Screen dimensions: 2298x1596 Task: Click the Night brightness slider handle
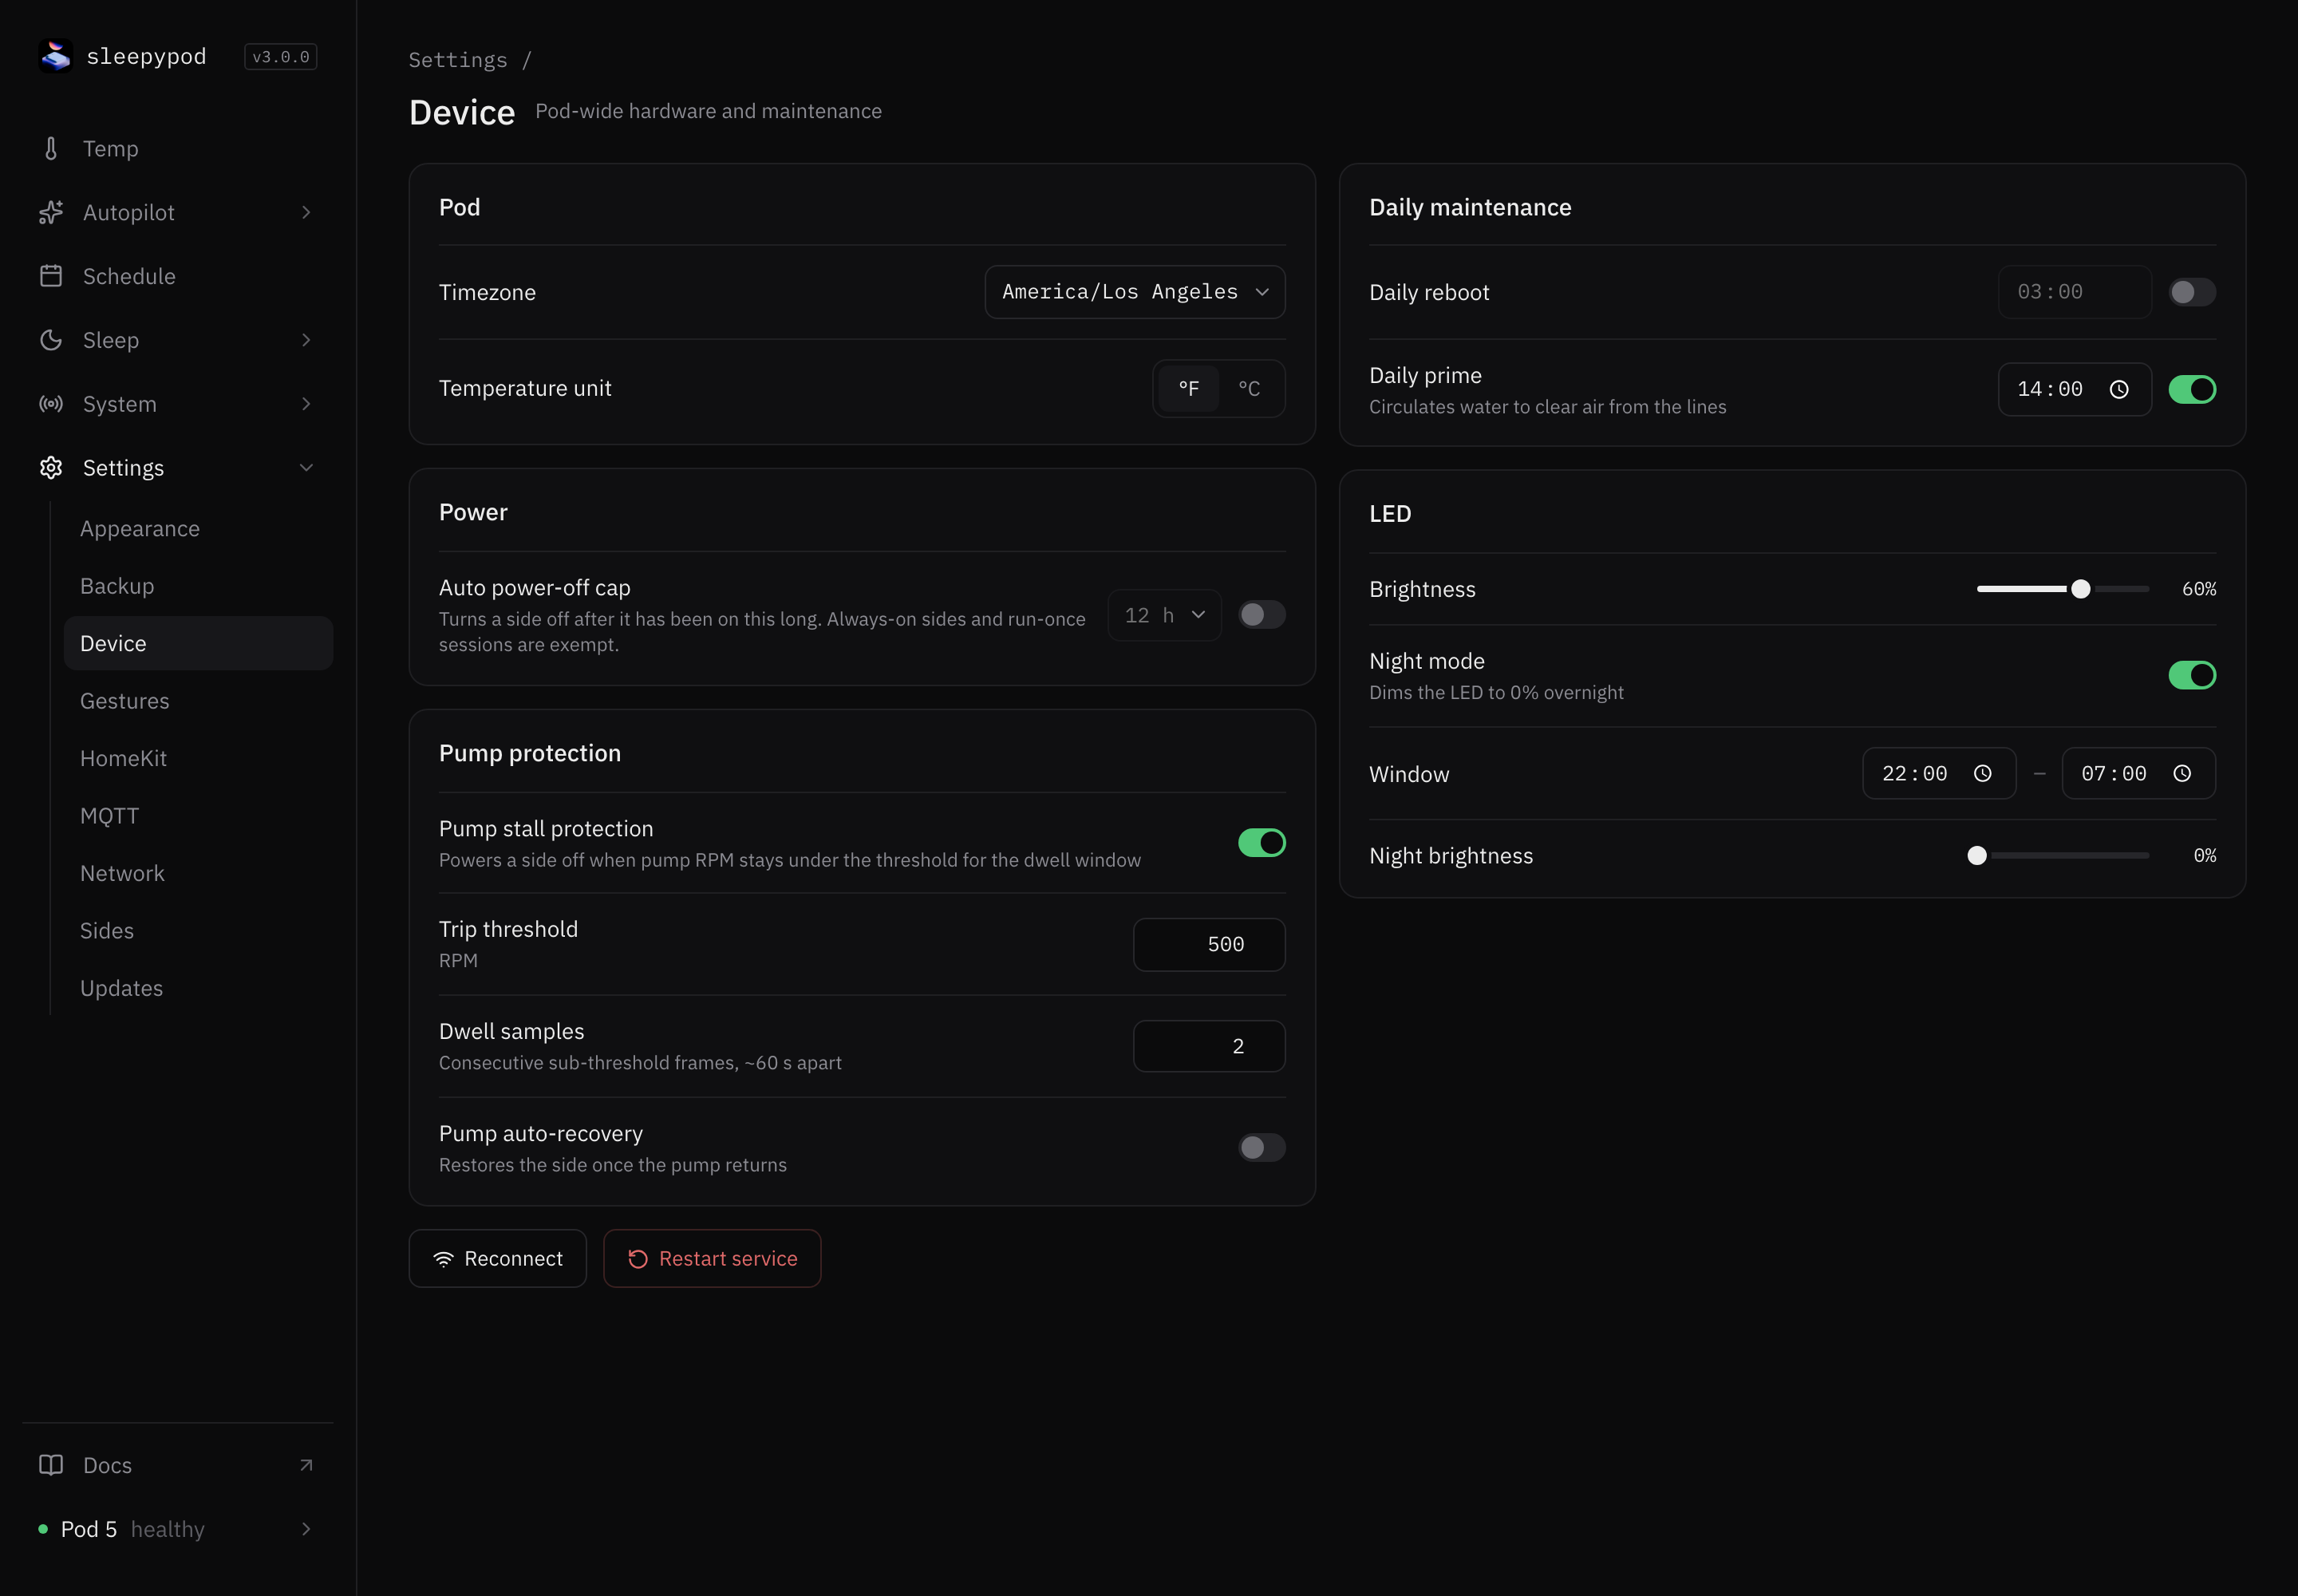(1977, 856)
